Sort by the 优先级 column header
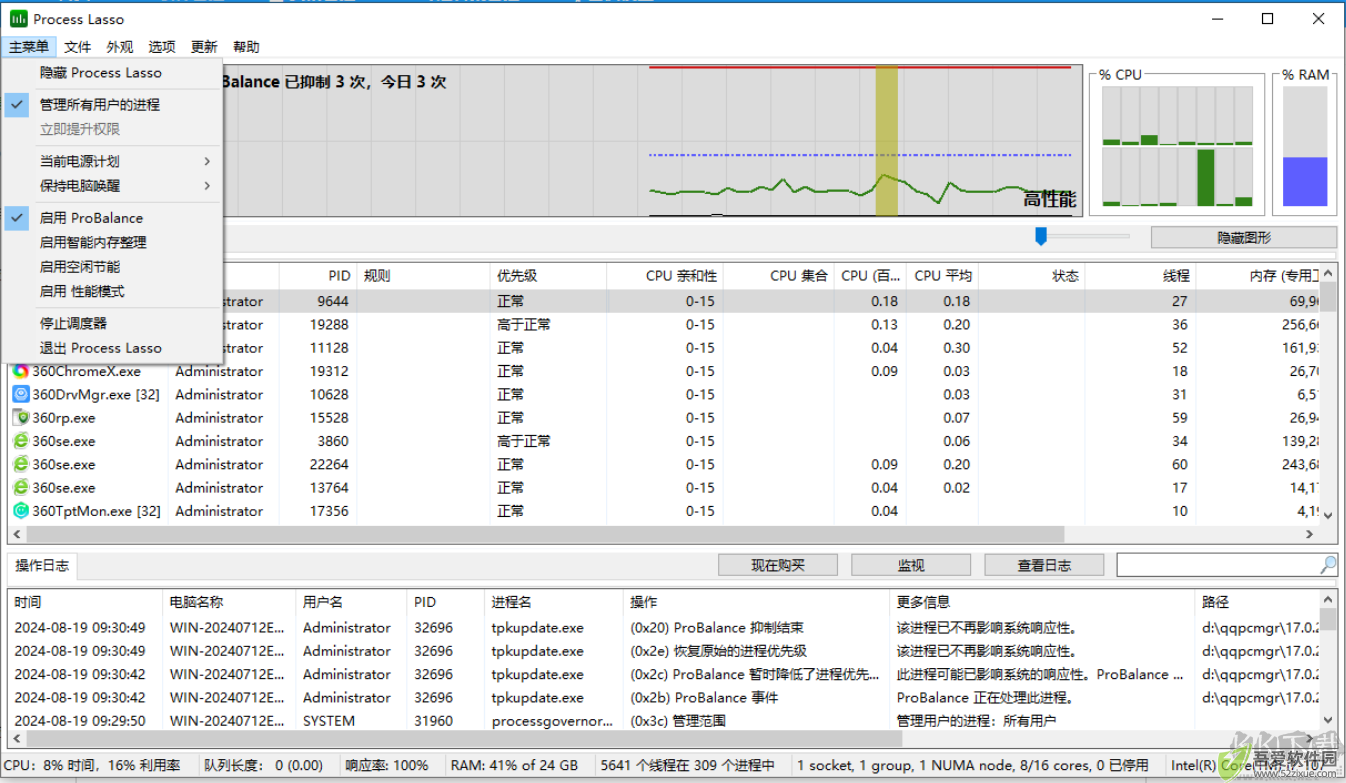The image size is (1346, 783). (x=548, y=275)
